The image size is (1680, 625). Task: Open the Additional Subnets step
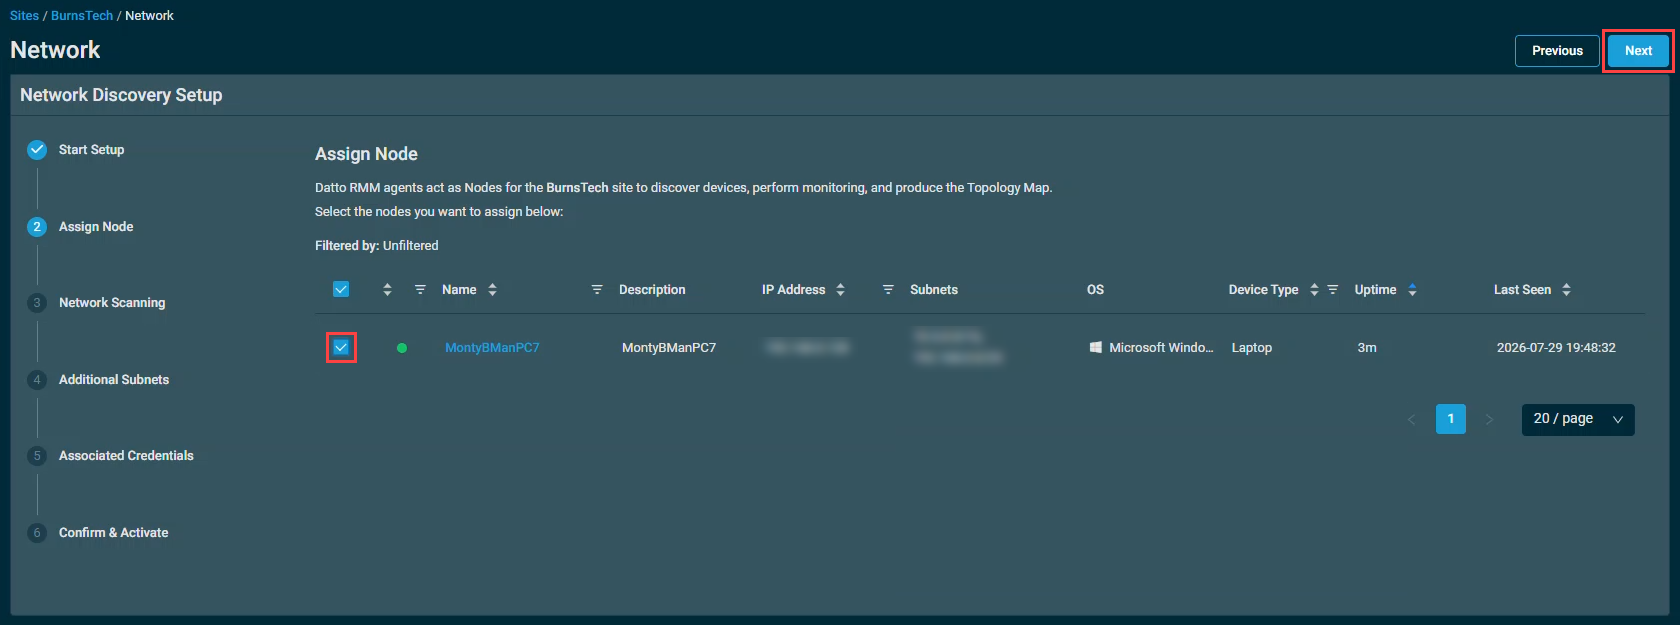coord(114,380)
